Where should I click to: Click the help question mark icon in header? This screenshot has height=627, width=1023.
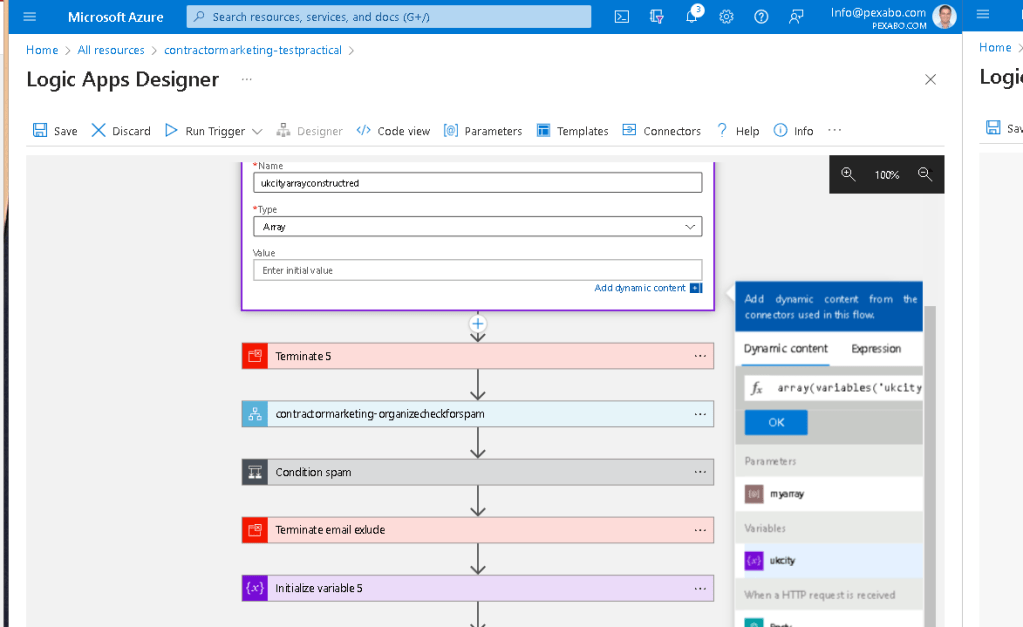pos(761,17)
